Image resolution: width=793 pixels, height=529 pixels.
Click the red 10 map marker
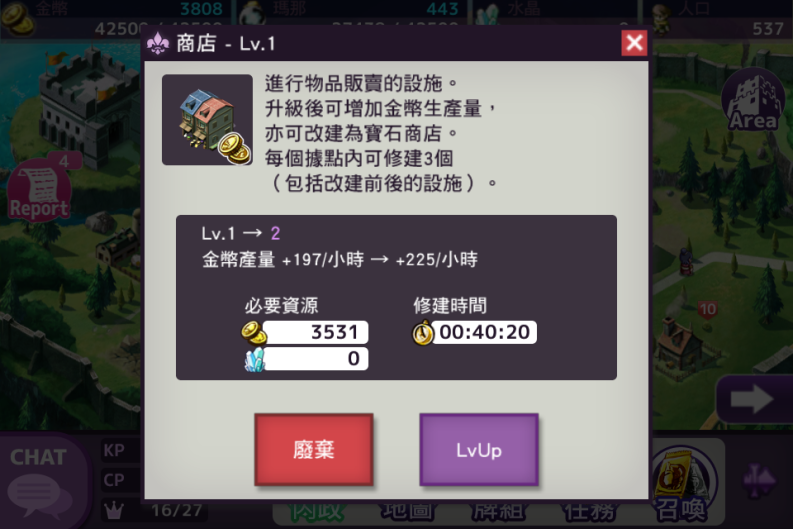pyautogui.click(x=708, y=309)
